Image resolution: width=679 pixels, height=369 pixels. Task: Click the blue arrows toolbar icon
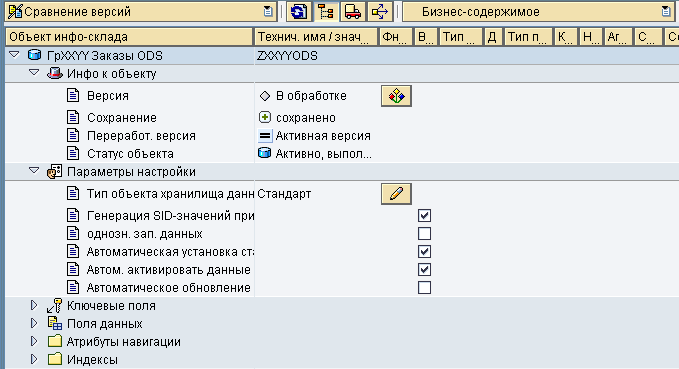pyautogui.click(x=380, y=12)
